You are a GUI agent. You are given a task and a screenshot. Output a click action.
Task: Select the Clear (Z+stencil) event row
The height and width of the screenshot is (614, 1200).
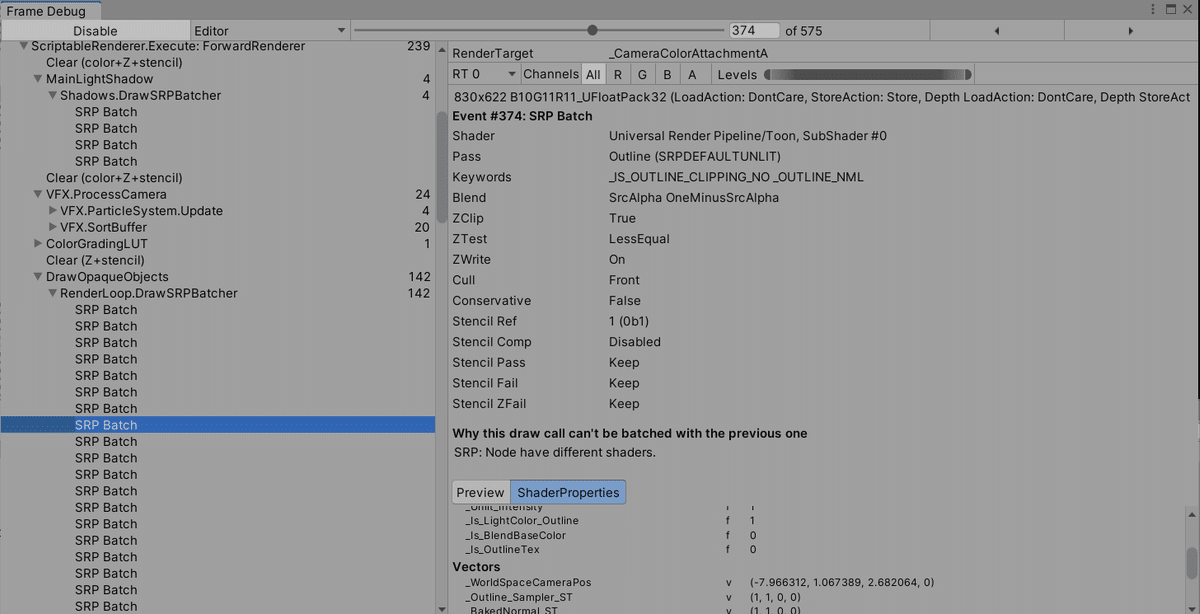(218, 260)
